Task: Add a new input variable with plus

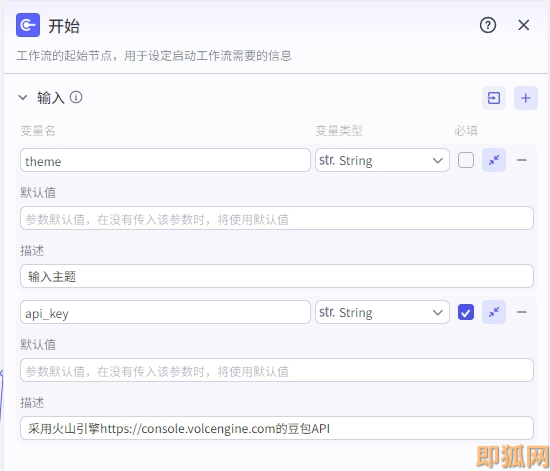Action: click(x=525, y=98)
